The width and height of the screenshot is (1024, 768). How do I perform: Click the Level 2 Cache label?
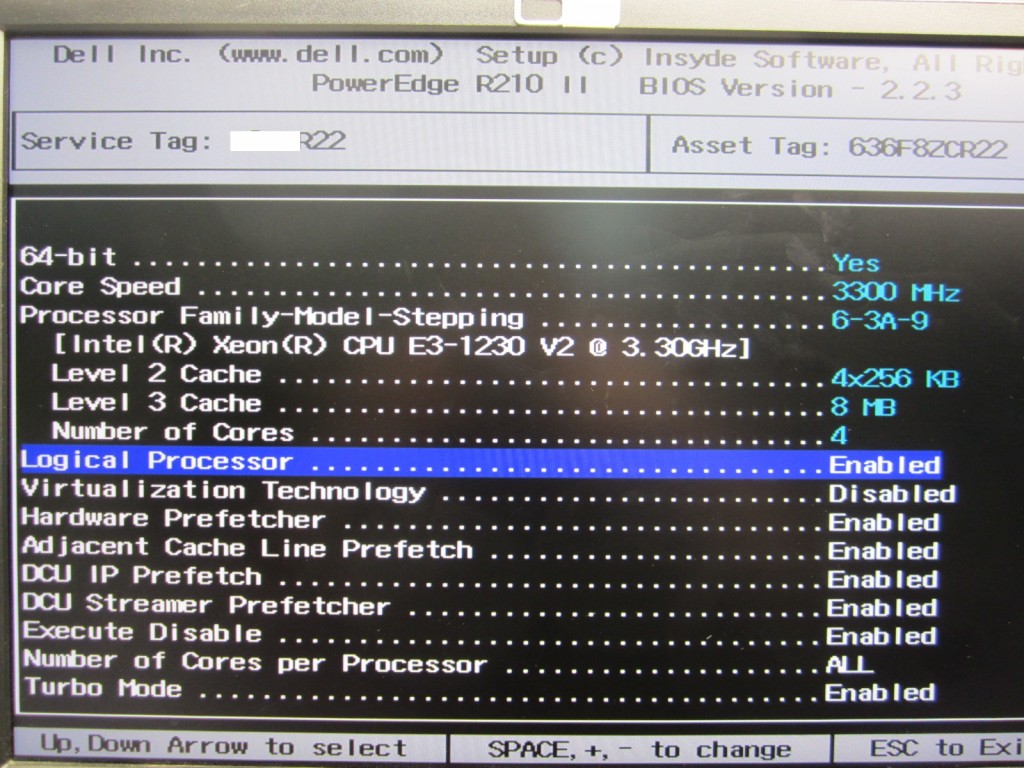pos(156,374)
